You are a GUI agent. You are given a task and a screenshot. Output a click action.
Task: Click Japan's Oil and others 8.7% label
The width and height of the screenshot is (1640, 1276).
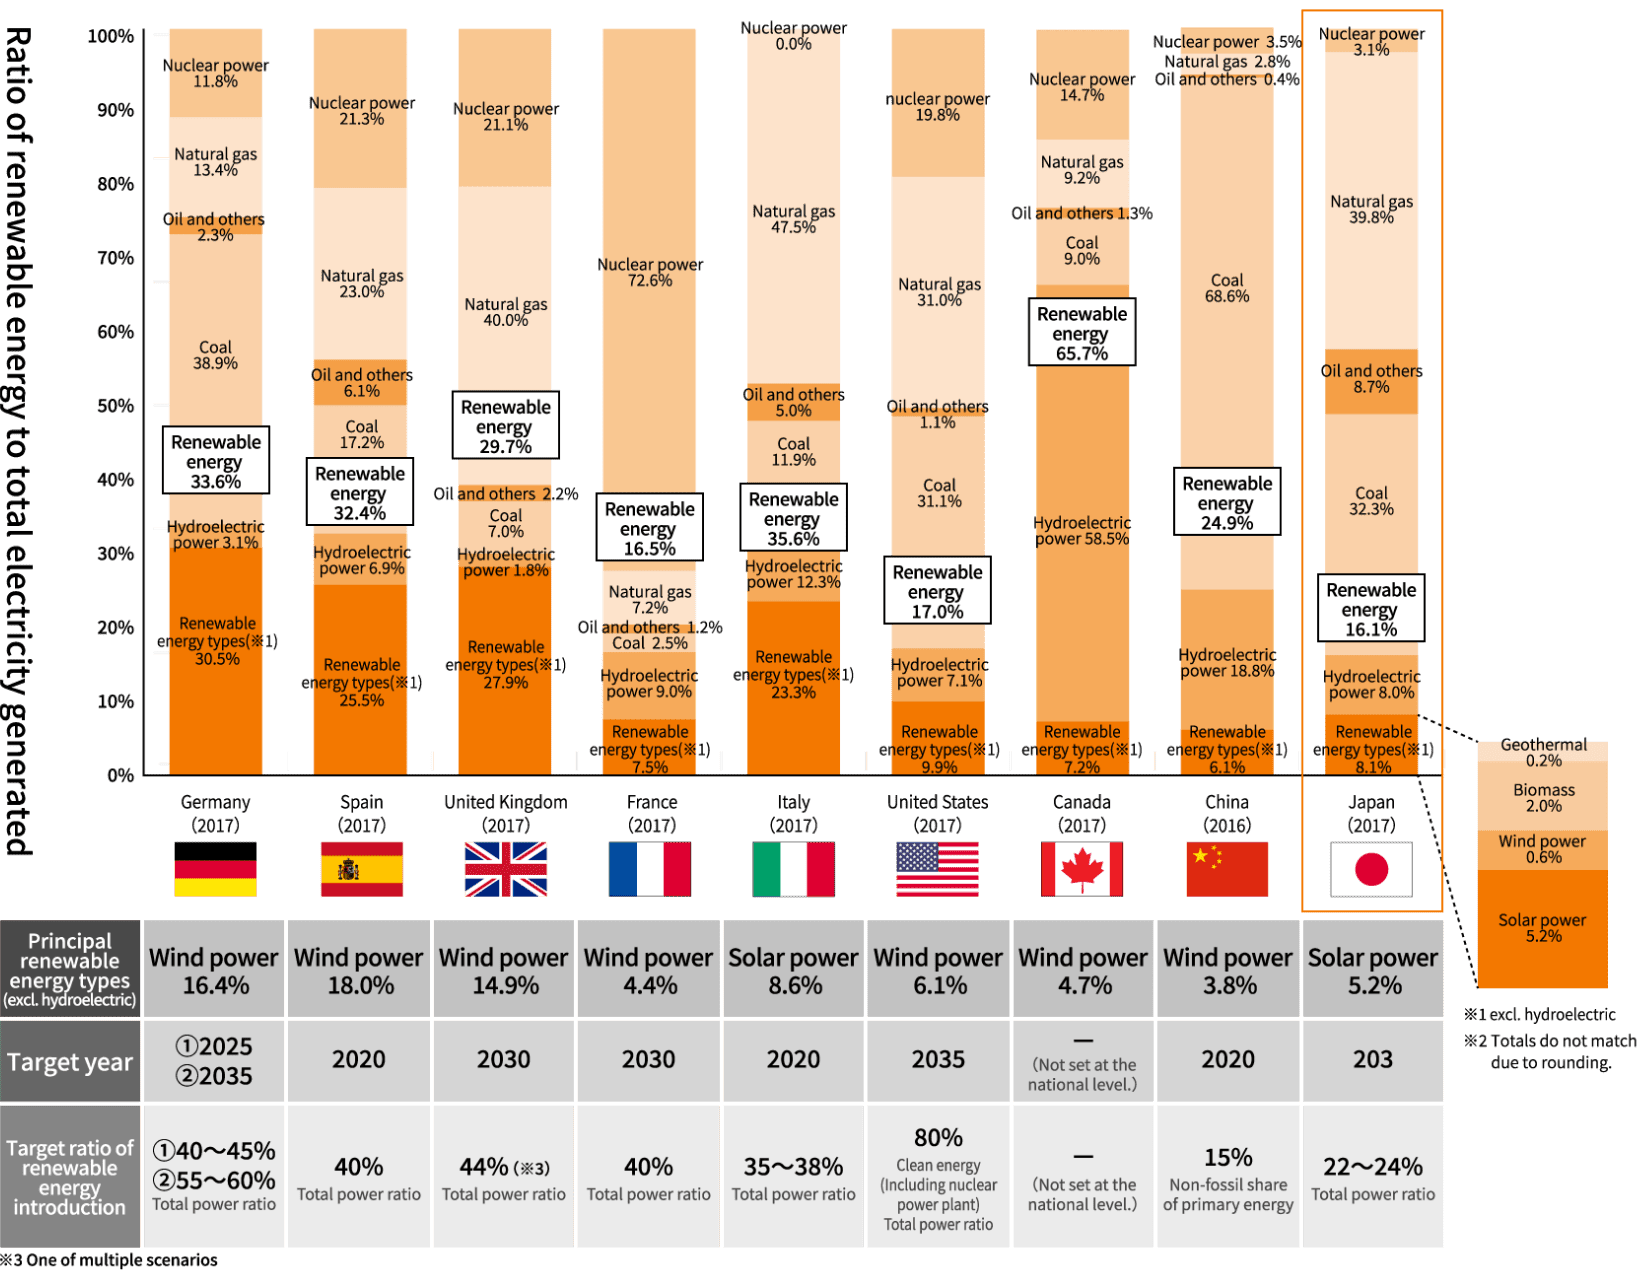(1371, 379)
